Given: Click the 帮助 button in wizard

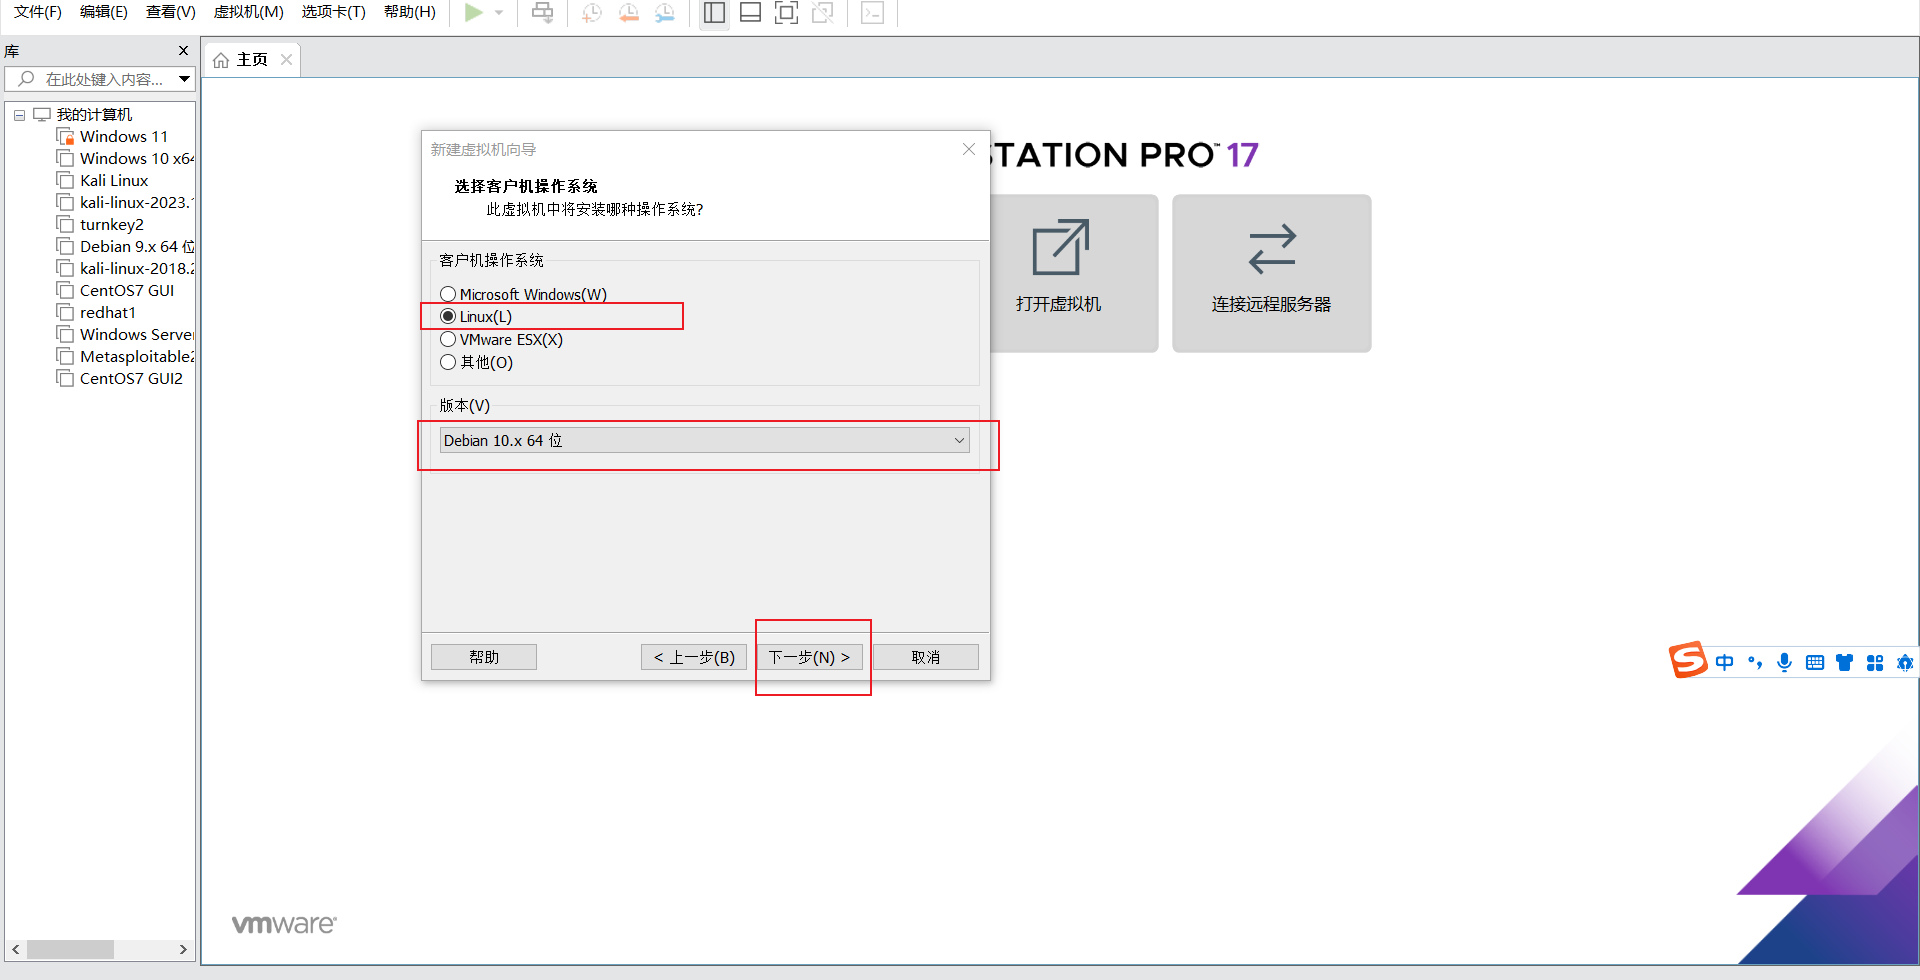Looking at the screenshot, I should coord(484,657).
